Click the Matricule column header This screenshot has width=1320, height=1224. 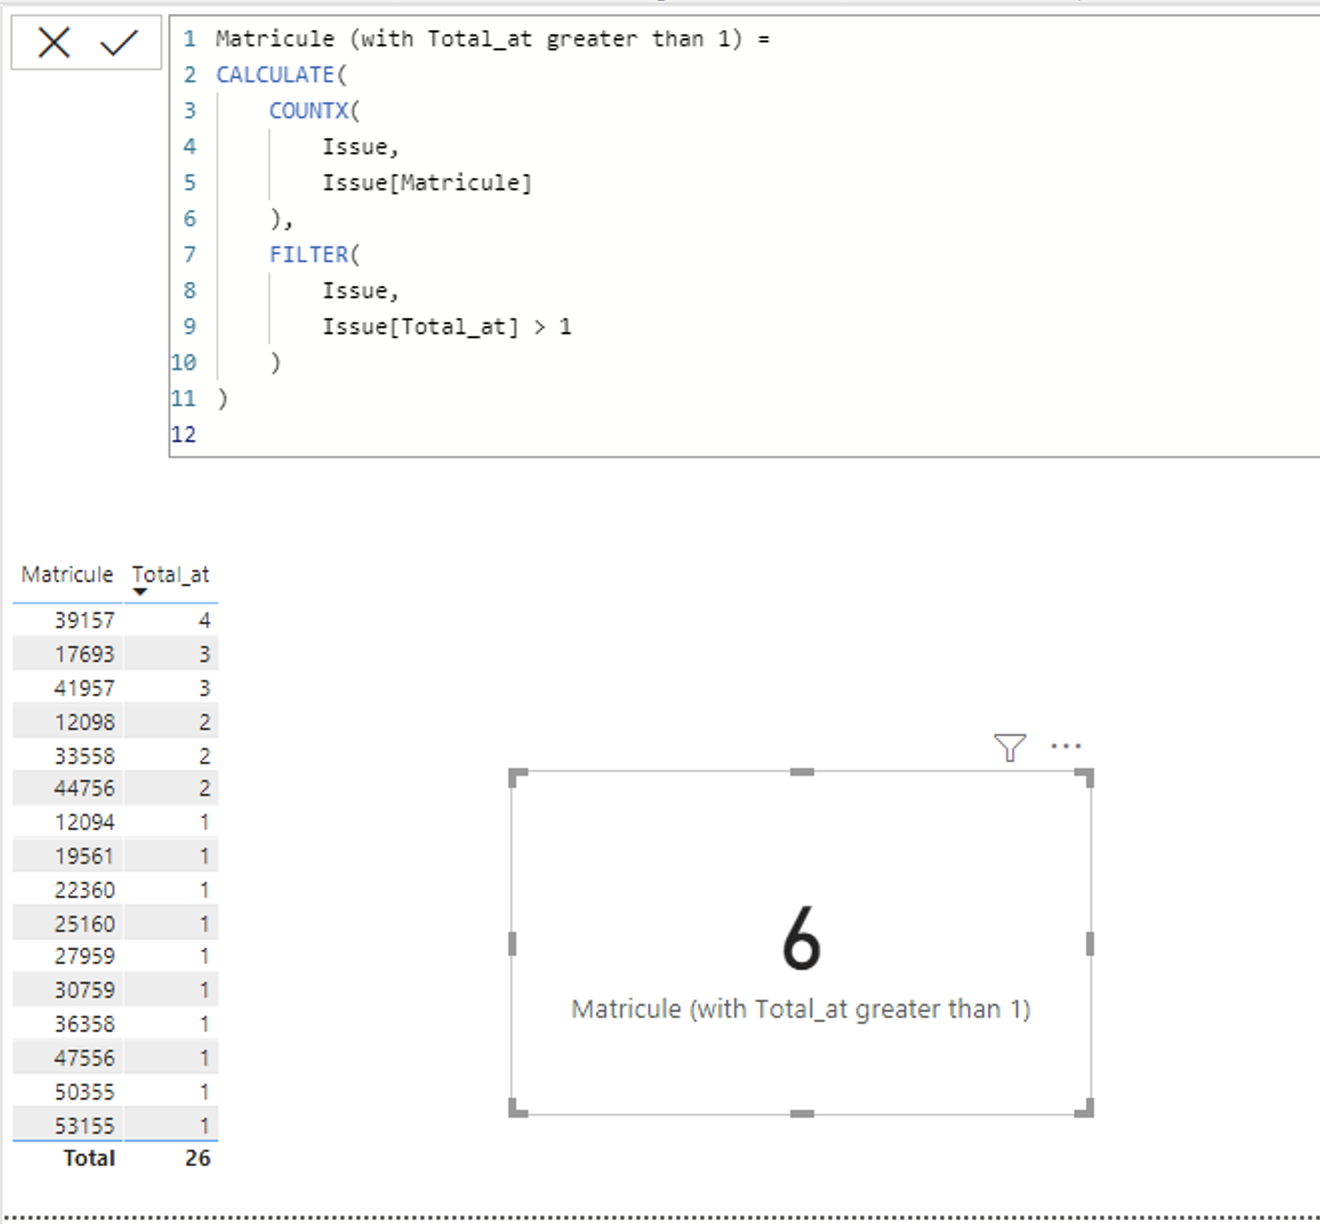point(68,575)
